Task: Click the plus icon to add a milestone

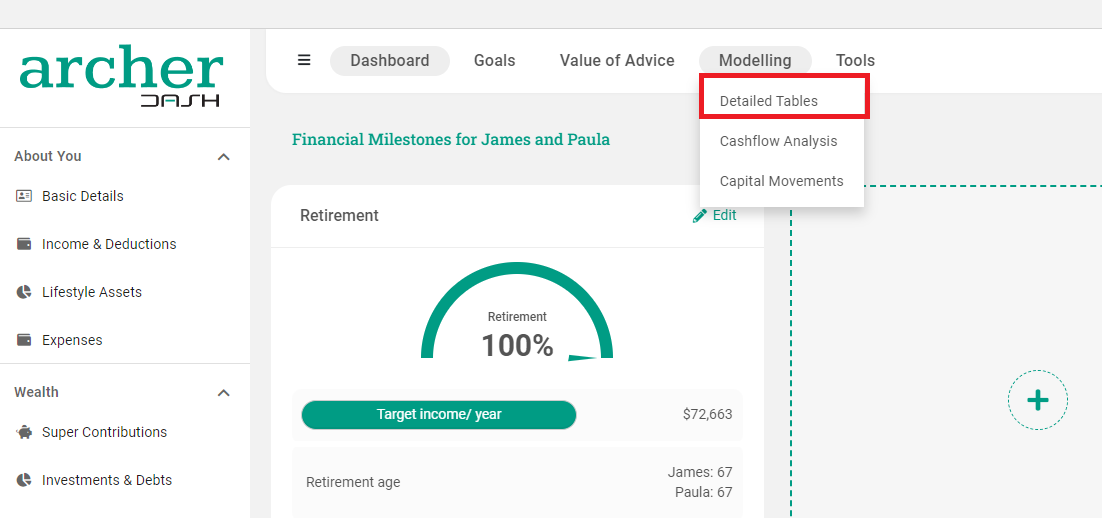Action: pos(1038,400)
